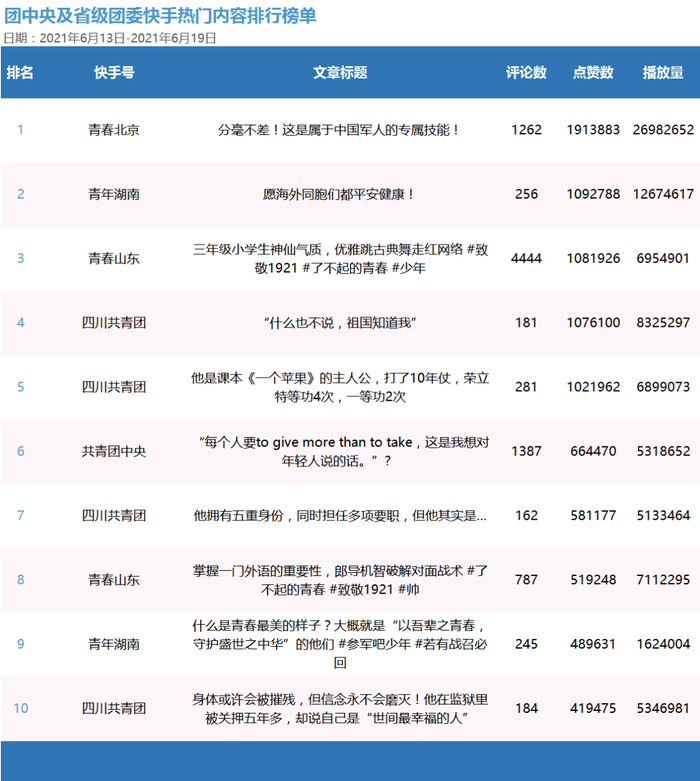Click the 快手号 column header
Image resolution: width=700 pixels, height=781 pixels.
point(114,73)
